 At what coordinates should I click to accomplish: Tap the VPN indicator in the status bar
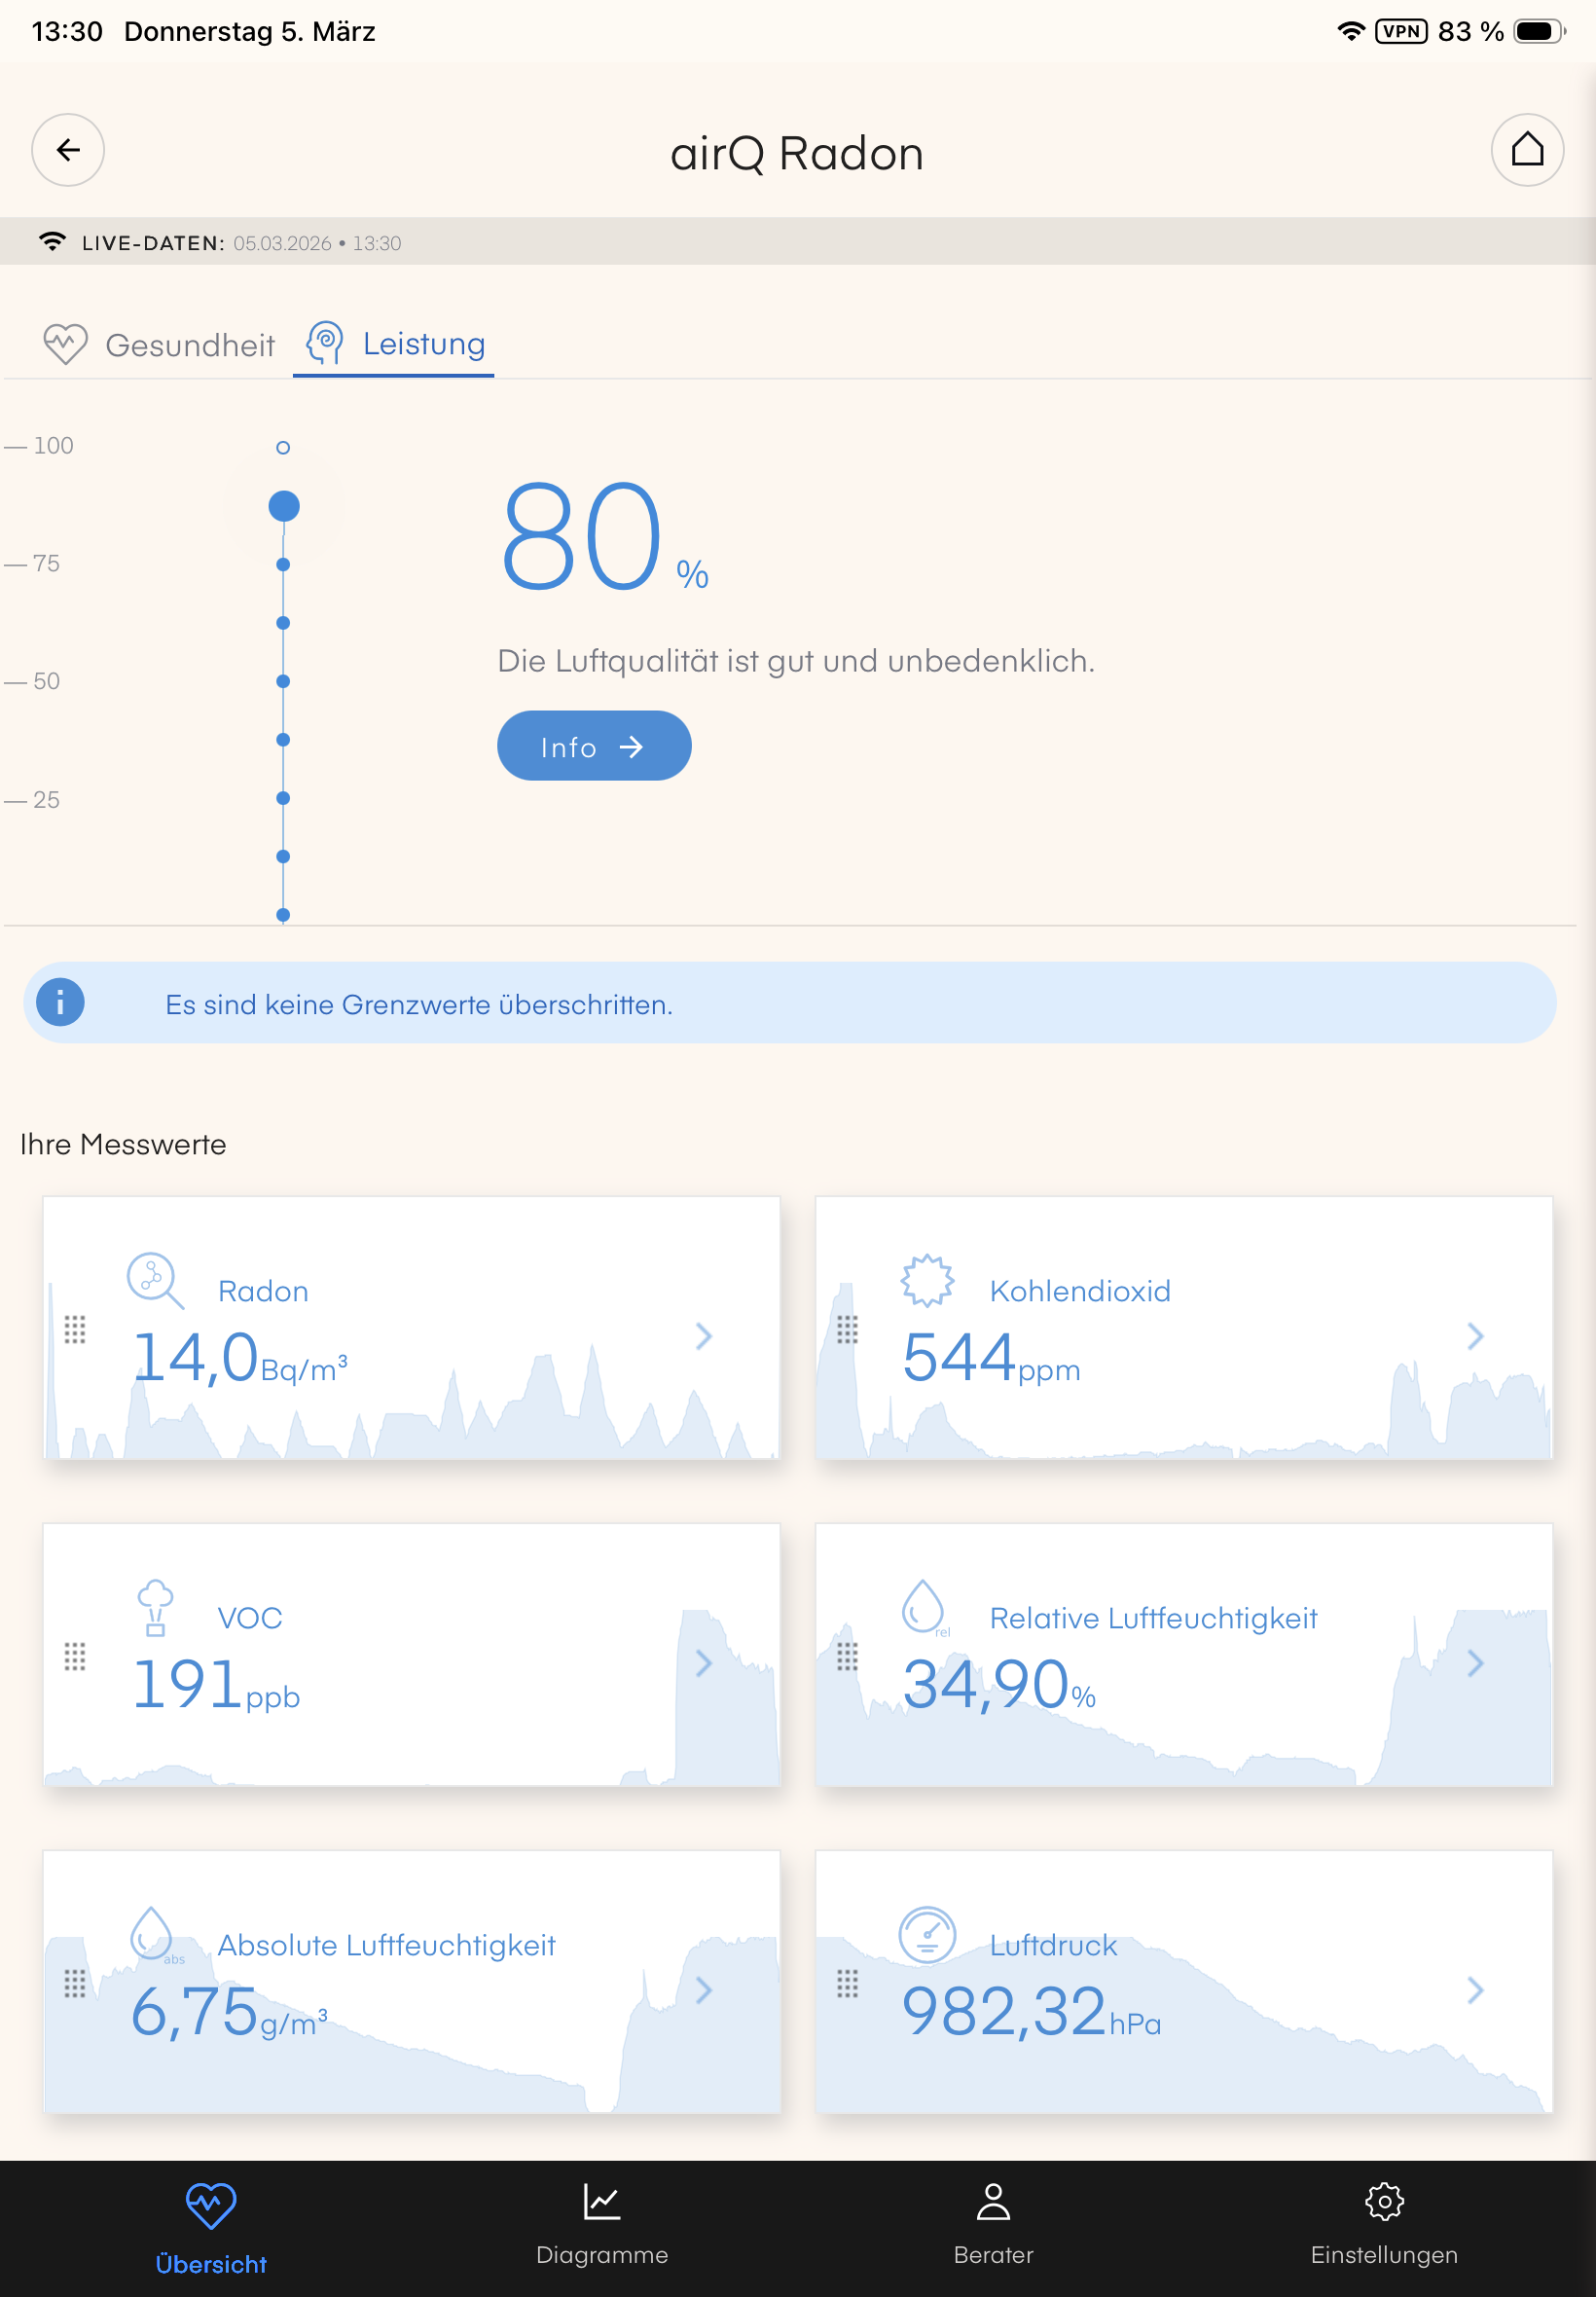[x=1401, y=31]
